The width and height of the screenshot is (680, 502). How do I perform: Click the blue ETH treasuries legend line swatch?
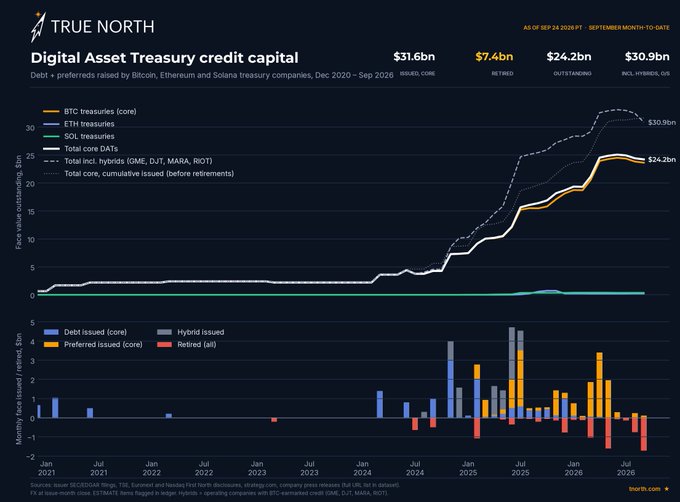click(51, 124)
